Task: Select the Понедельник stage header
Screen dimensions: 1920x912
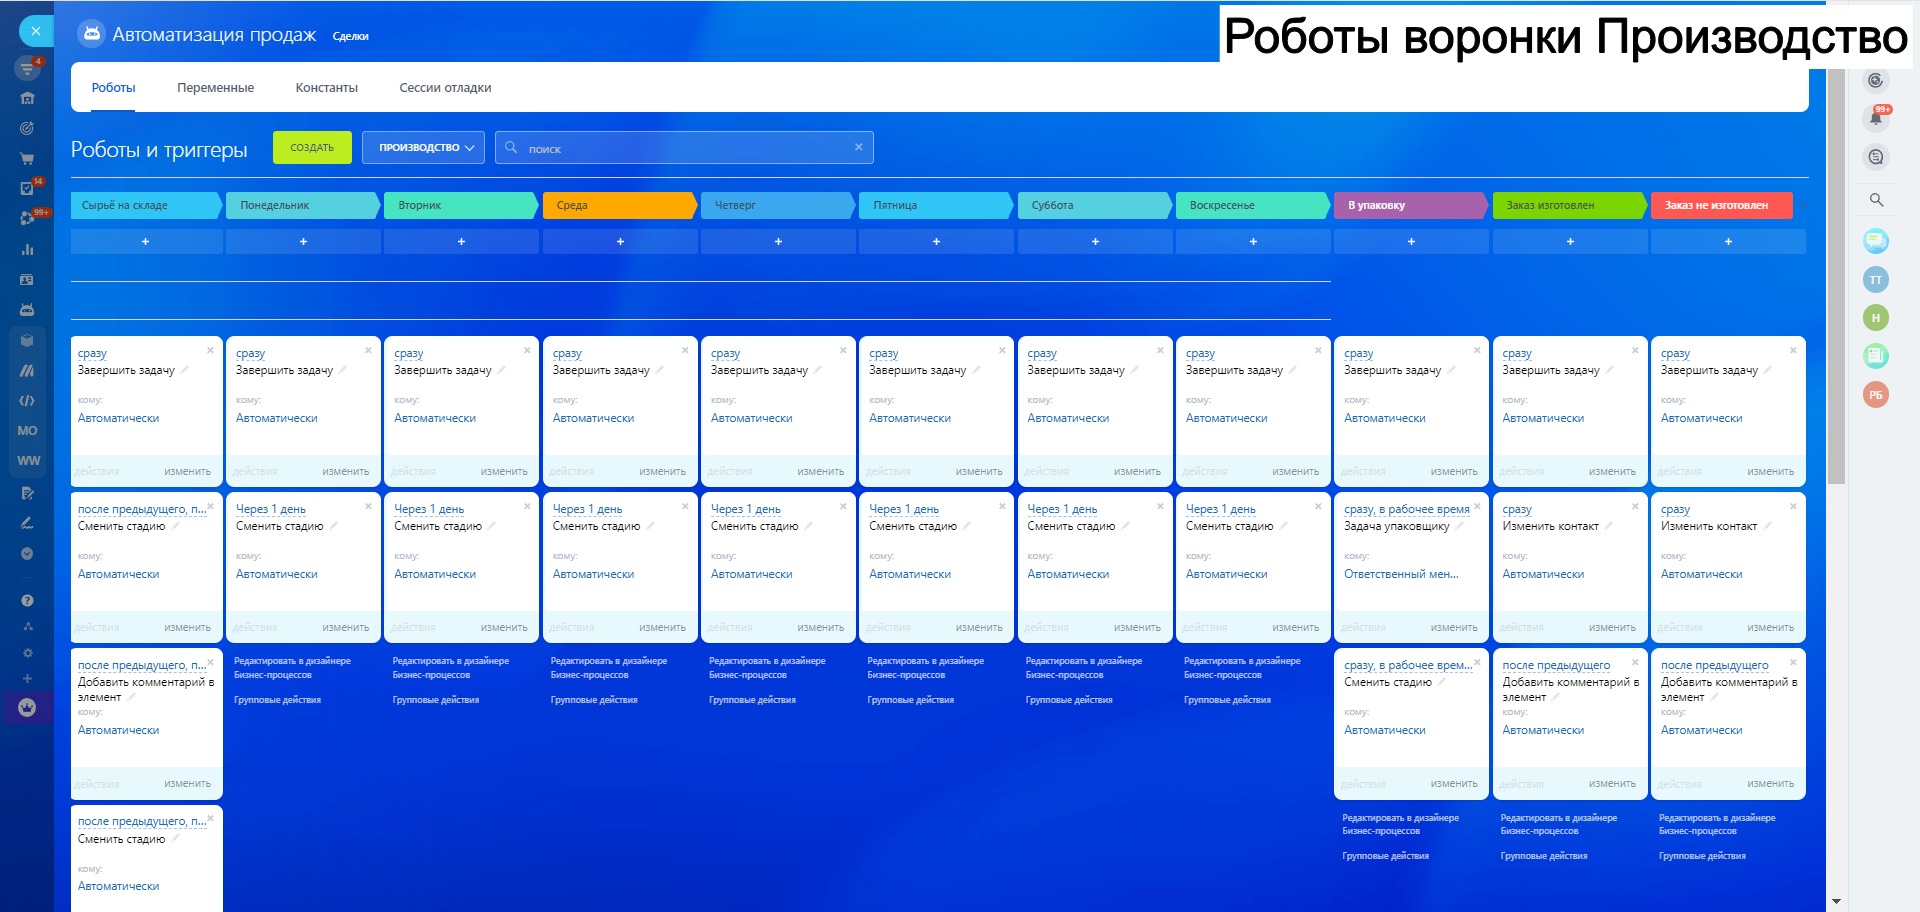Action: [x=303, y=205]
